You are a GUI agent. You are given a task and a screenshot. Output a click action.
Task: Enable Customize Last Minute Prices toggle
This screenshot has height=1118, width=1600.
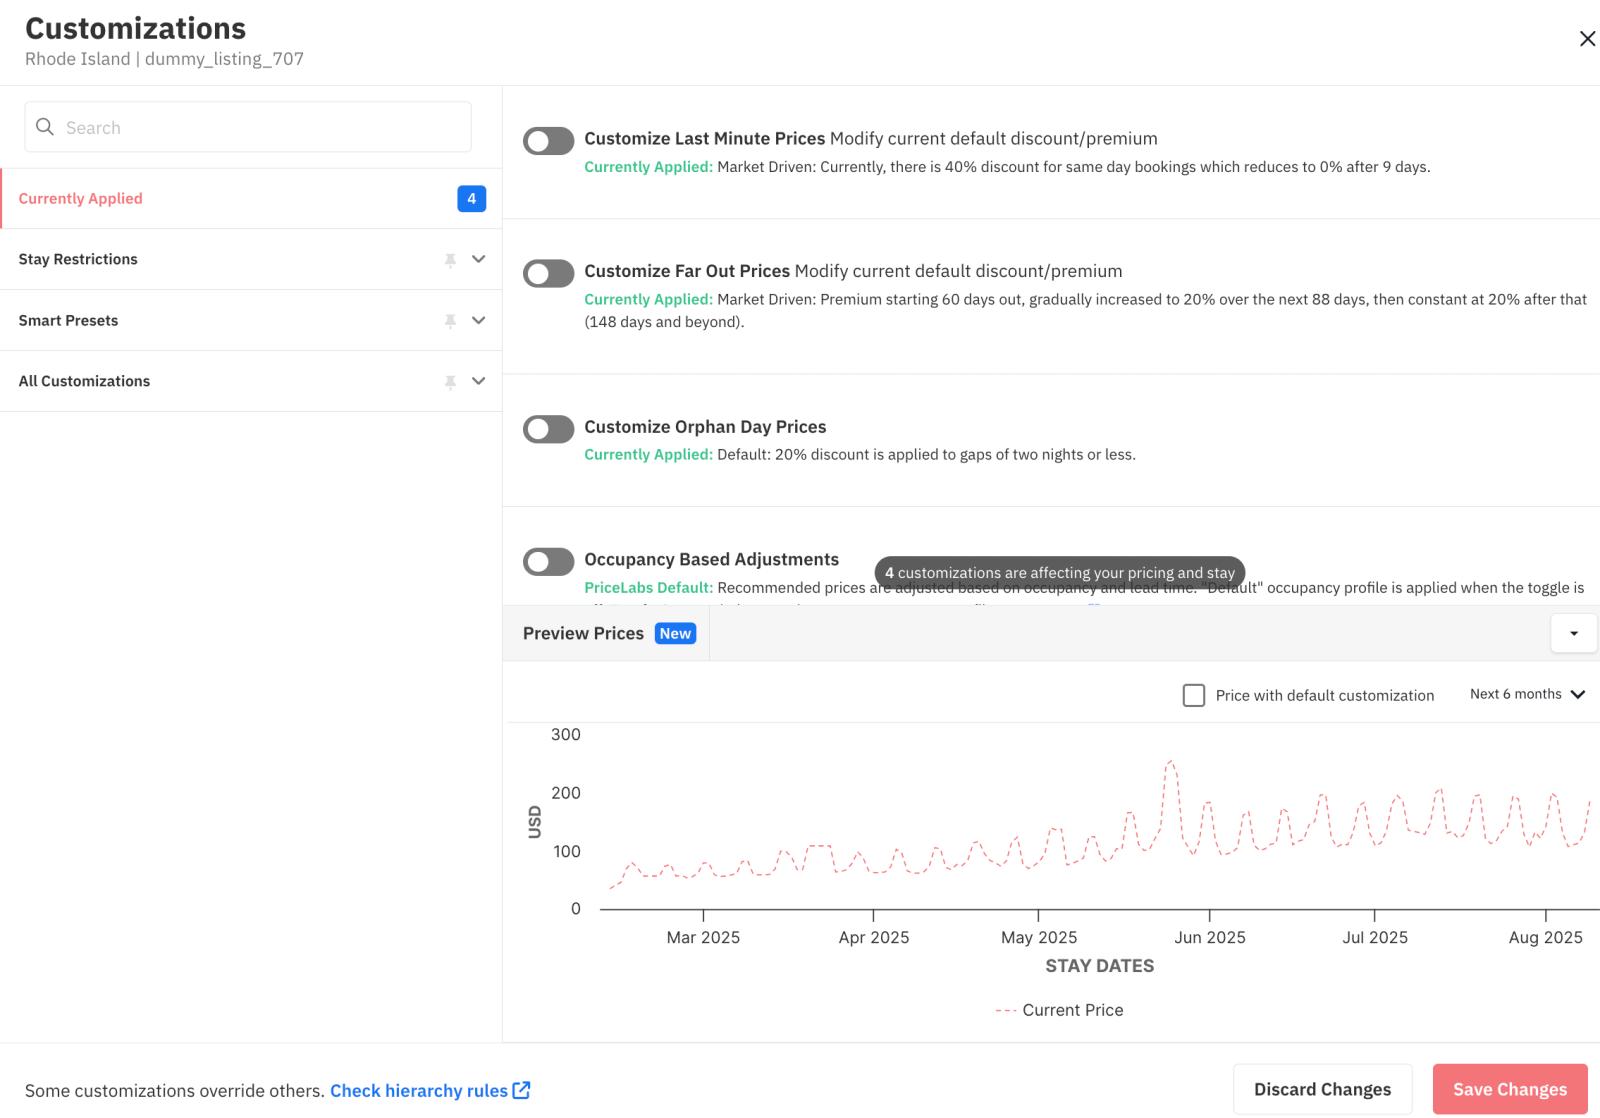pyautogui.click(x=548, y=141)
